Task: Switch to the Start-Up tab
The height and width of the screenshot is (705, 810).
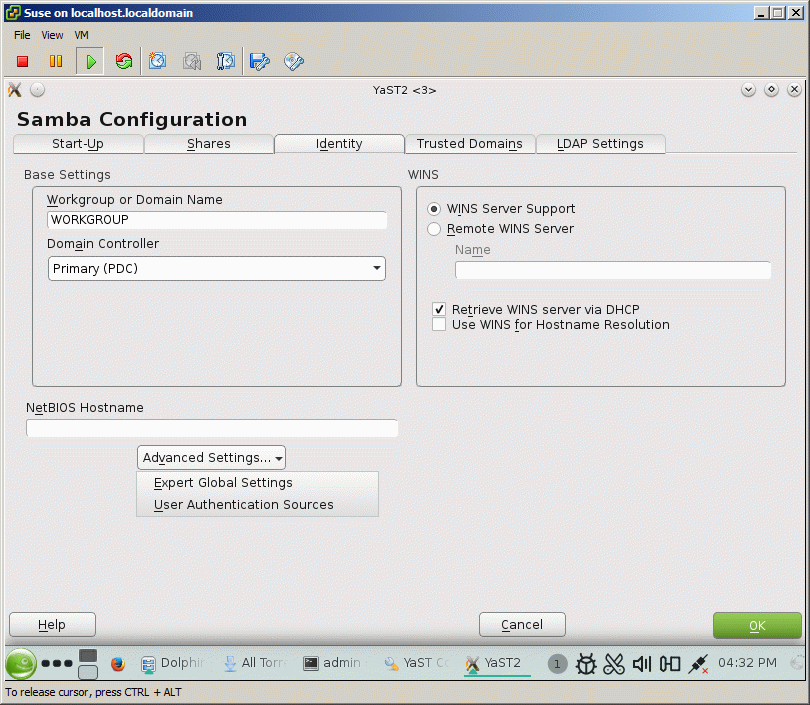Action: click(78, 144)
